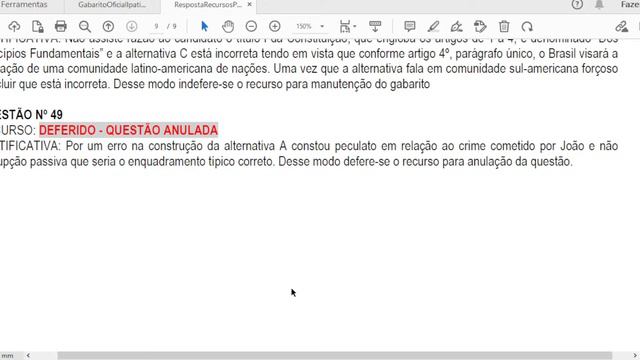Zoom out with minus icon
The height and width of the screenshot is (360, 640).
point(251,27)
